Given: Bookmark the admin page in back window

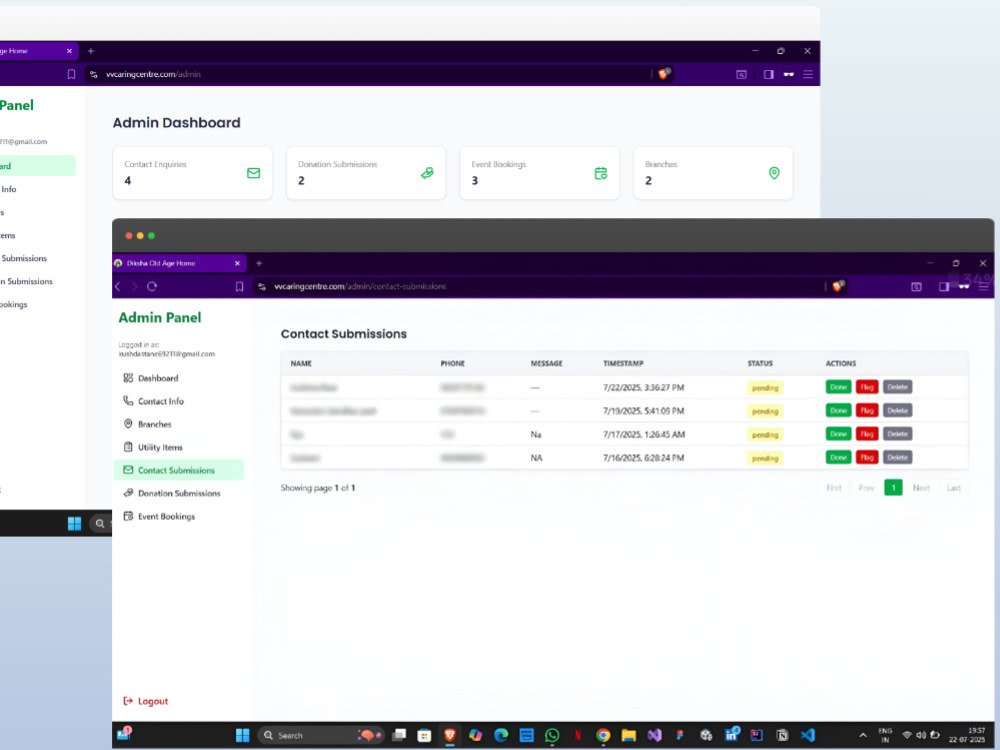Looking at the screenshot, I should pyautogui.click(x=71, y=75).
